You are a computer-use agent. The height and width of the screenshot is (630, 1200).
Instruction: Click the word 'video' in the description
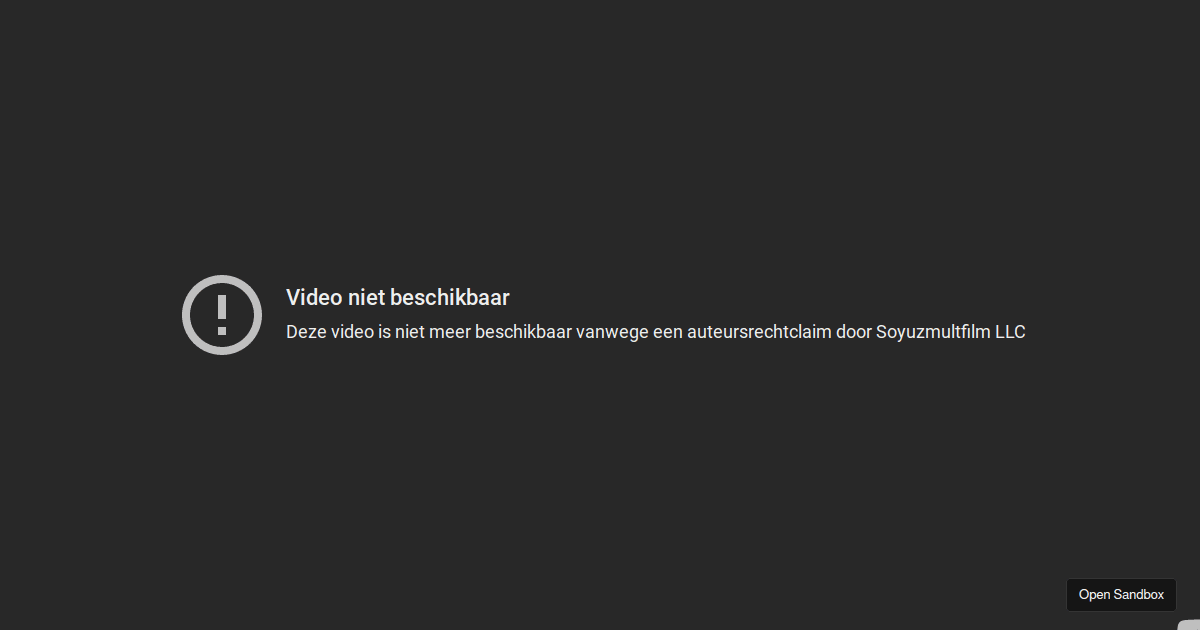[351, 332]
